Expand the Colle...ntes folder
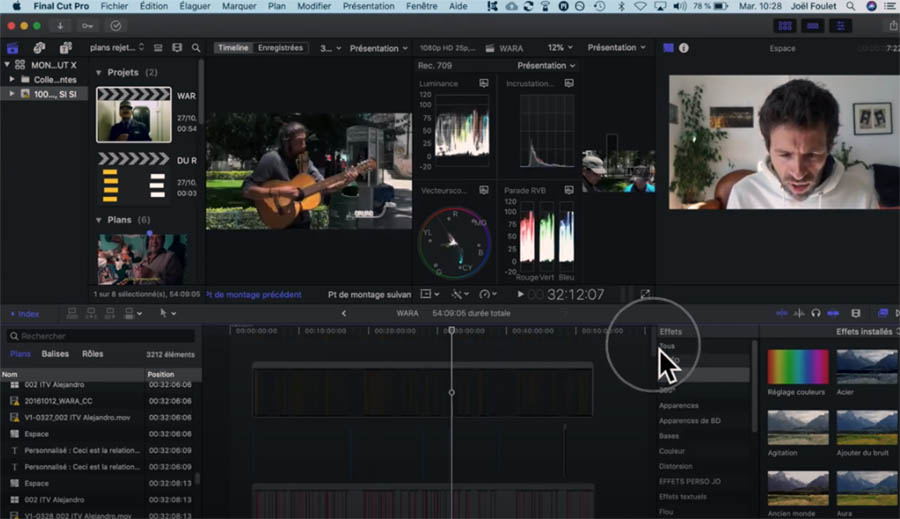This screenshot has height=519, width=900. (12, 79)
